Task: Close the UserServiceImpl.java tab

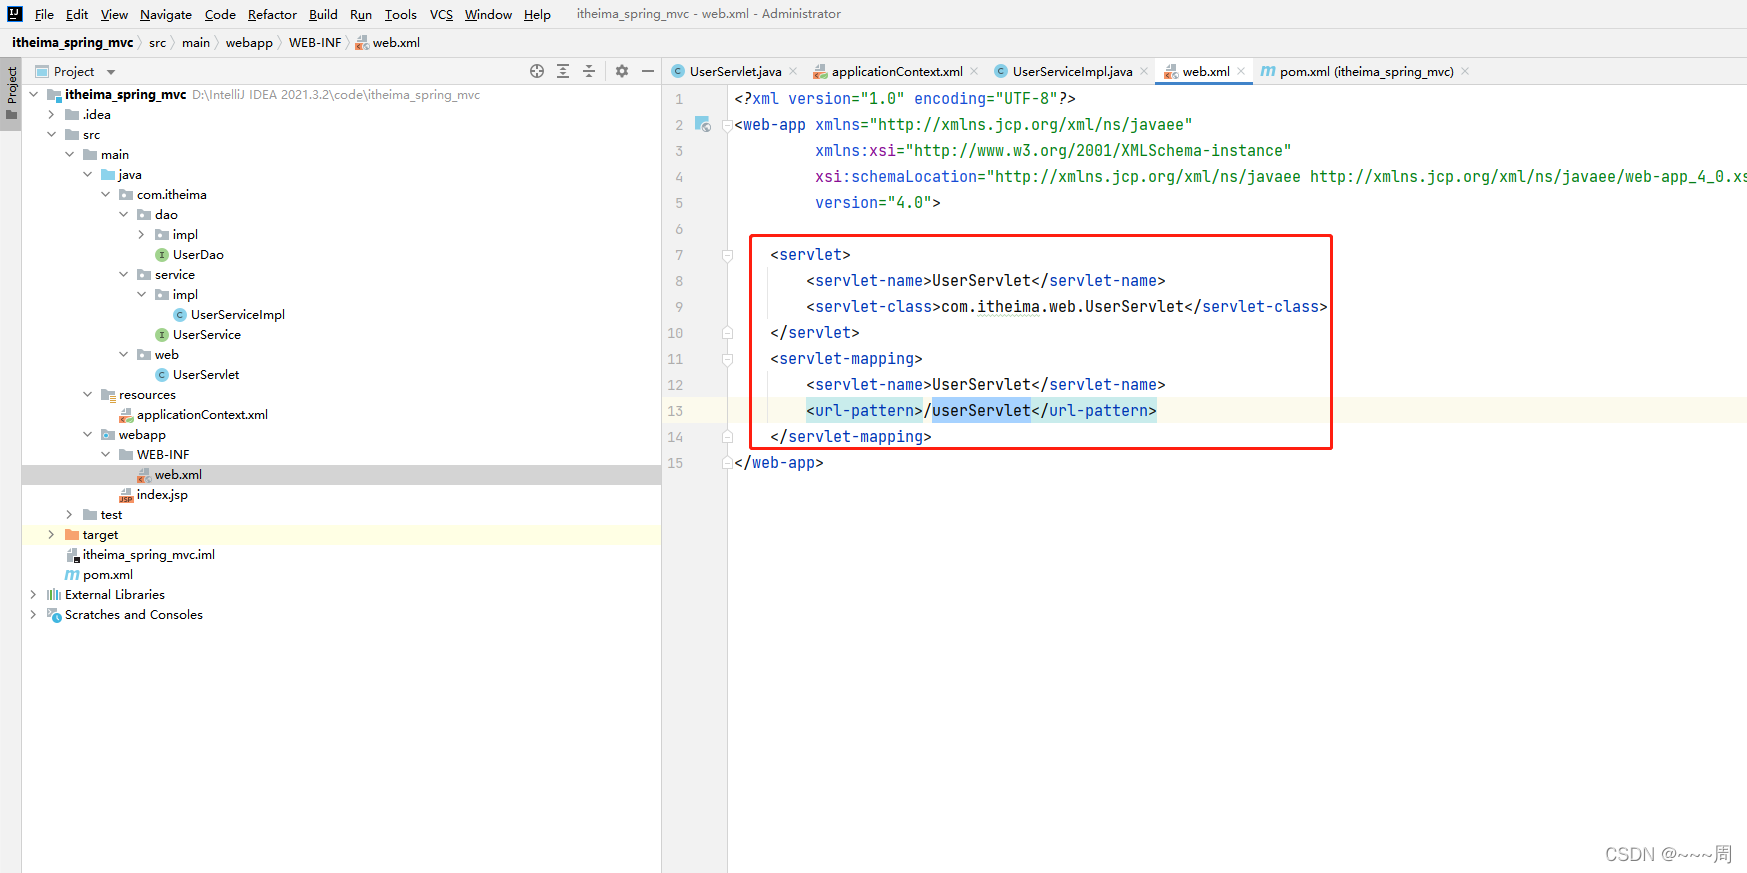Action: [1144, 71]
